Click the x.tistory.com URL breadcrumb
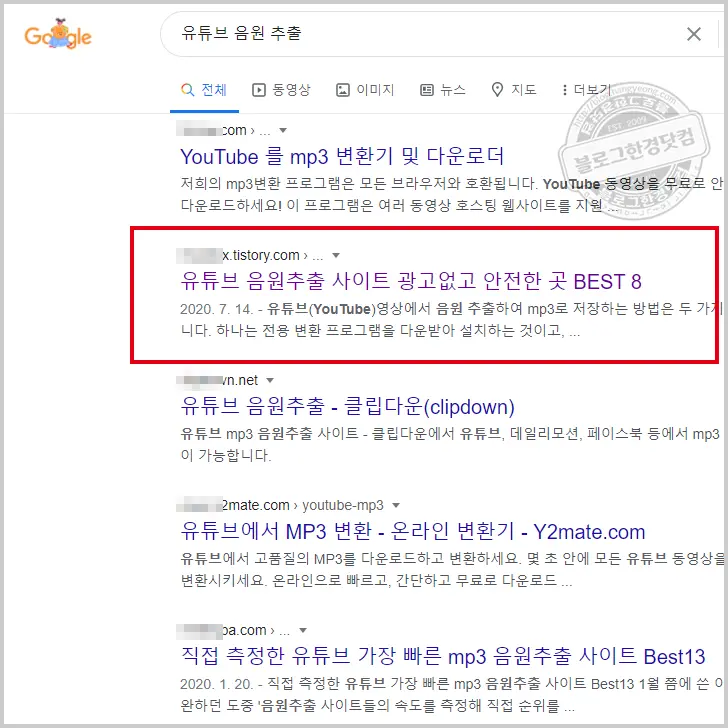Screen dimensions: 728x728 point(249,255)
